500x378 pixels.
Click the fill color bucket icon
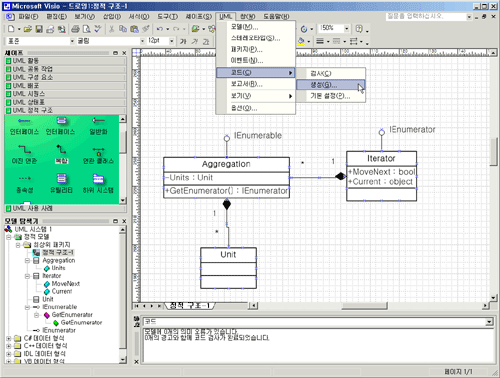[301, 41]
